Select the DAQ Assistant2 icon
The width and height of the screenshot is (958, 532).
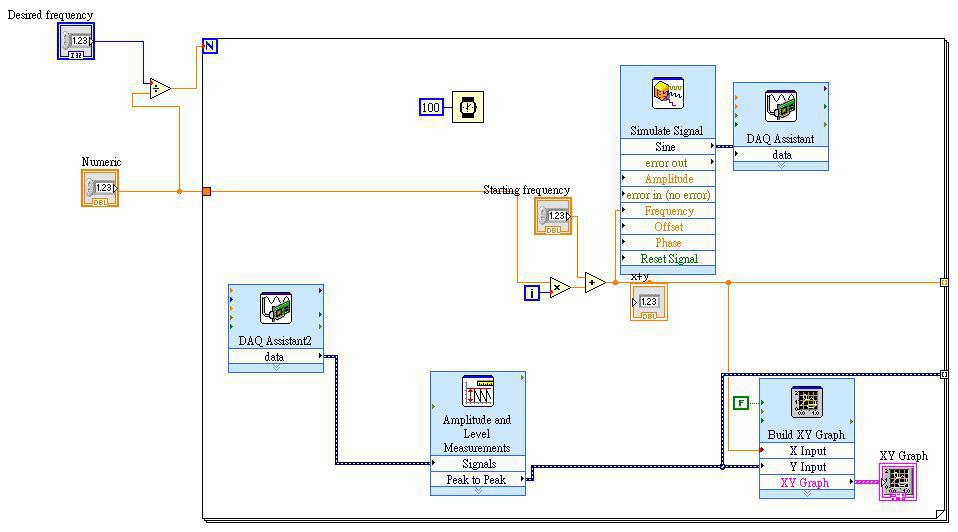[276, 308]
